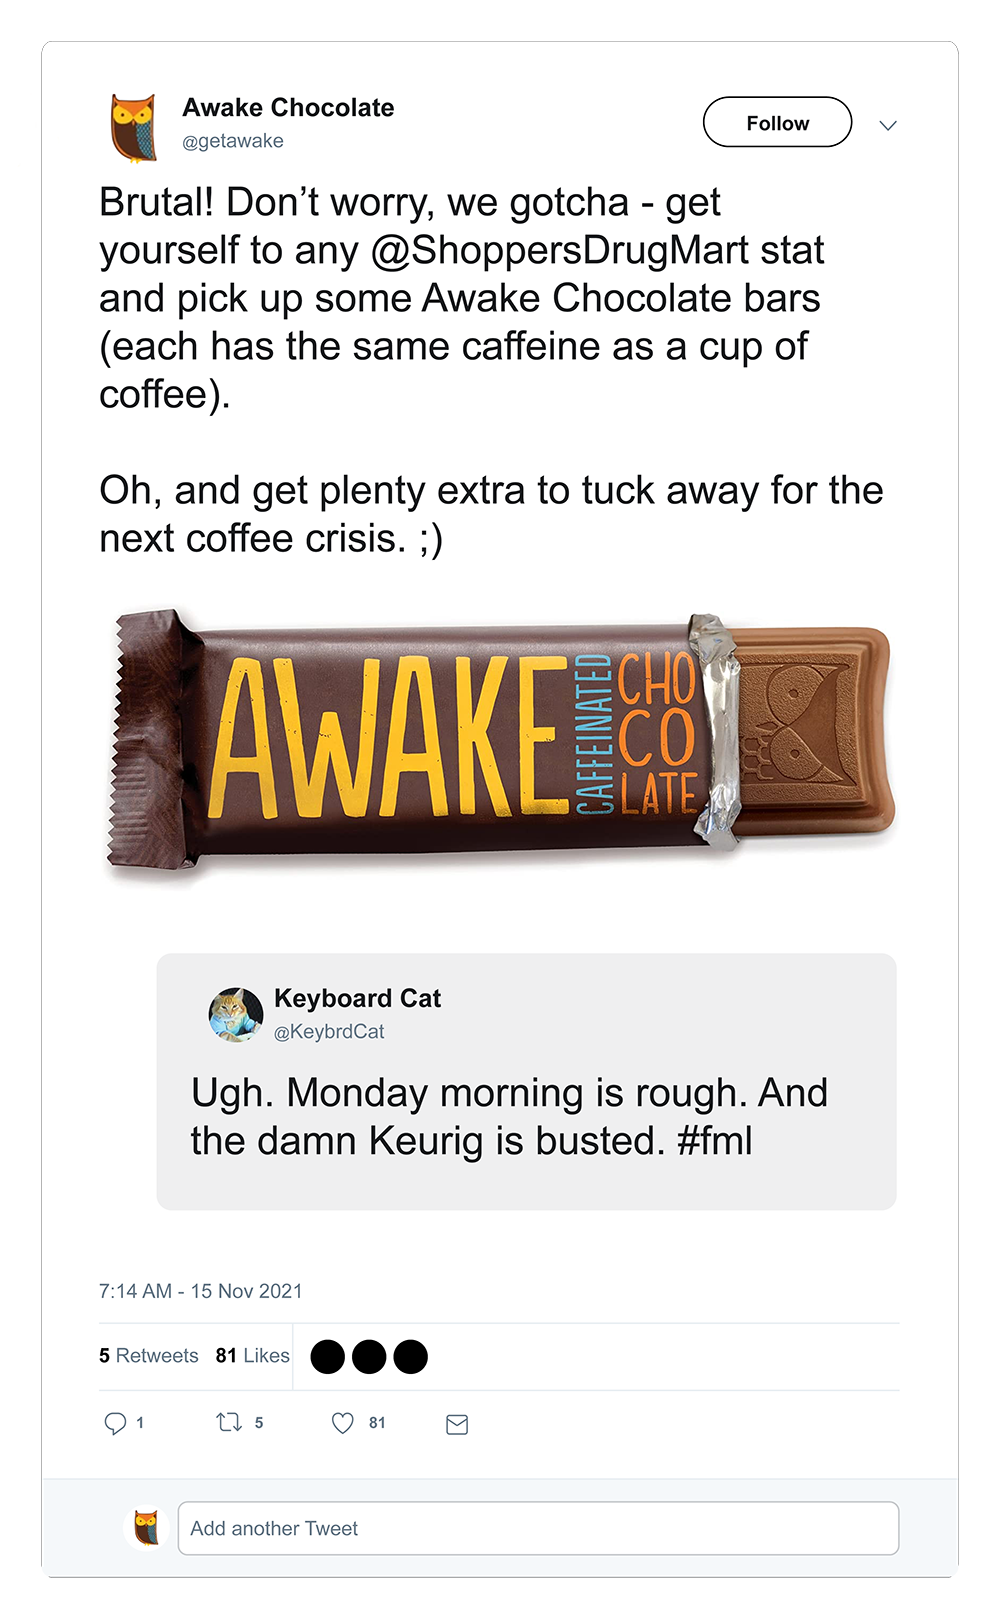The width and height of the screenshot is (1000, 1622).
Task: Click the small owl avatar beside reply box
Action: click(146, 1528)
